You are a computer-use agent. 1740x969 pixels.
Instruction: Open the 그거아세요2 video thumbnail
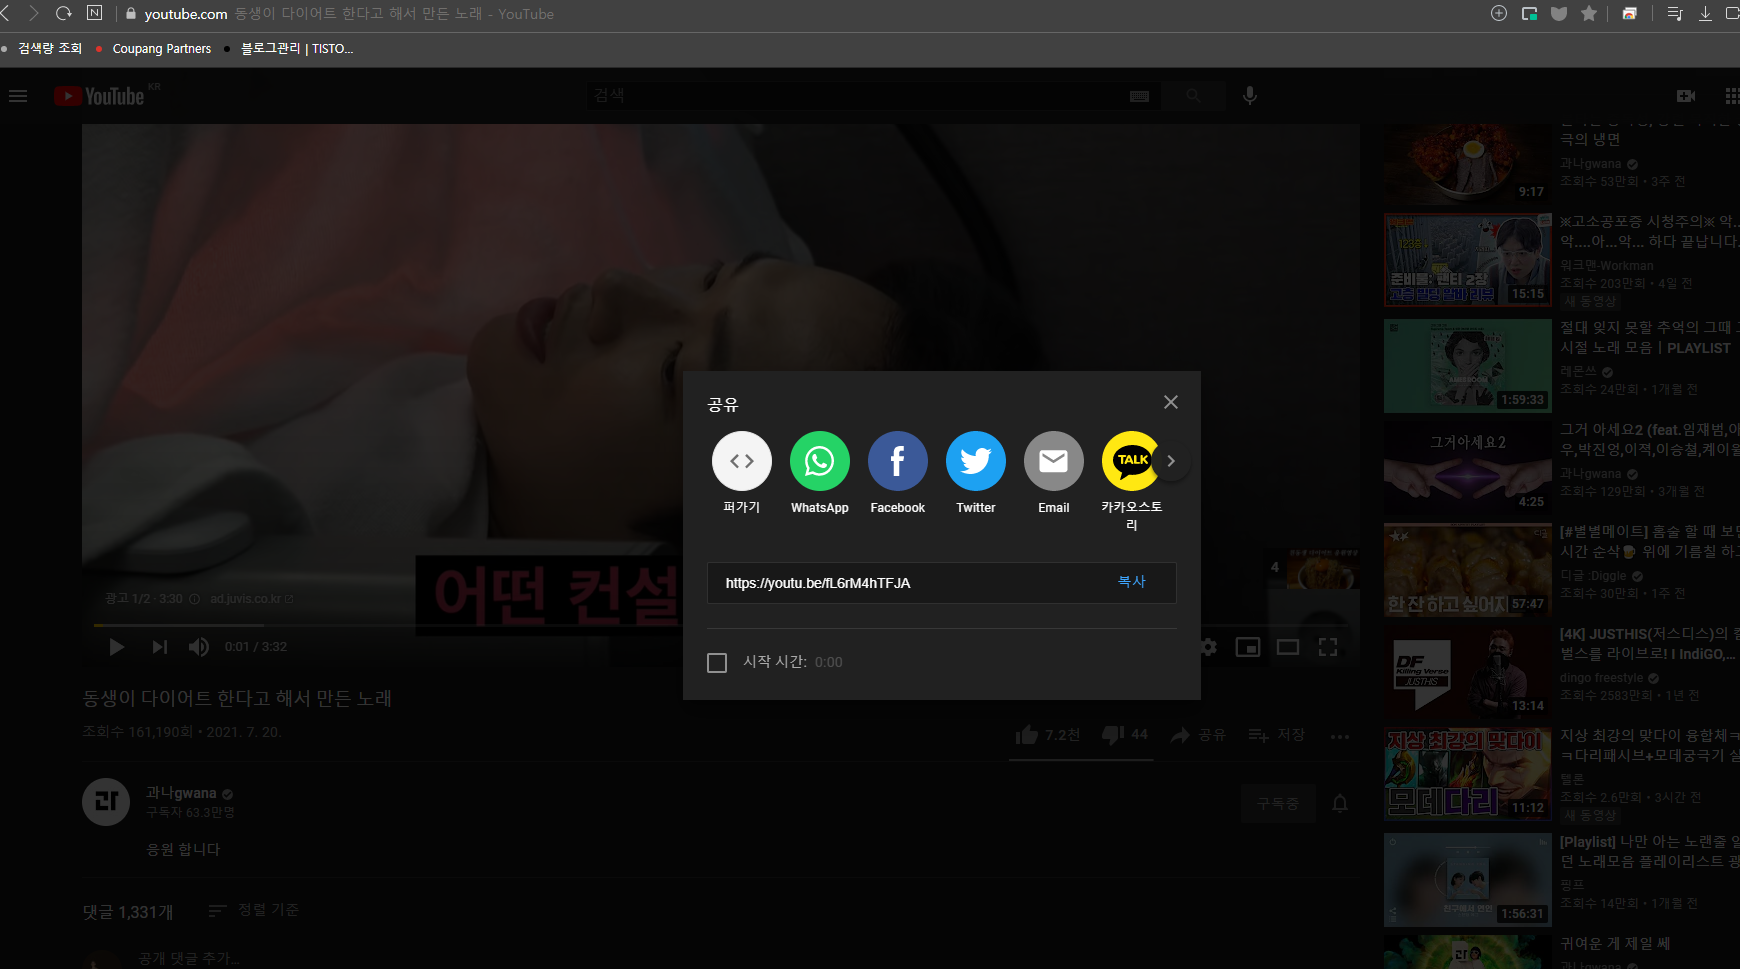pyautogui.click(x=1467, y=468)
